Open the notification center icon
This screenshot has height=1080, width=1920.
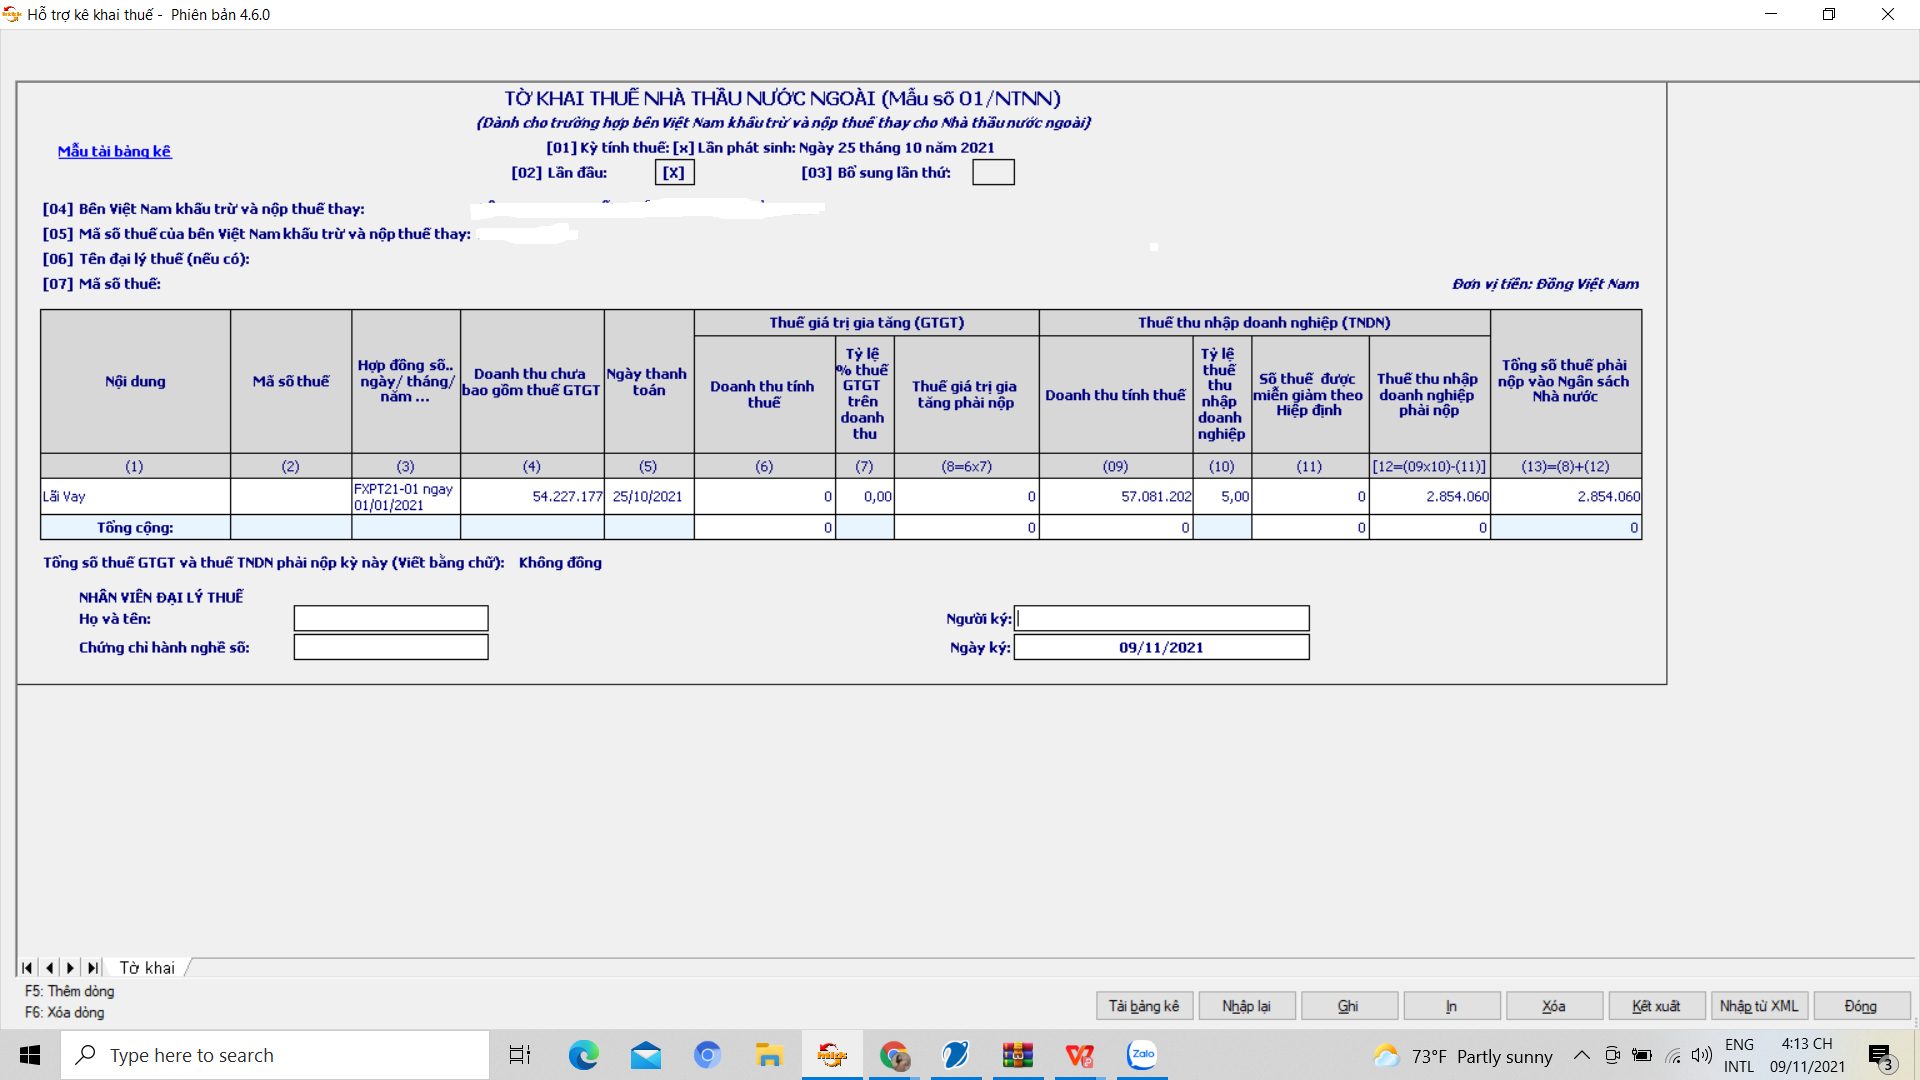tap(1881, 1056)
